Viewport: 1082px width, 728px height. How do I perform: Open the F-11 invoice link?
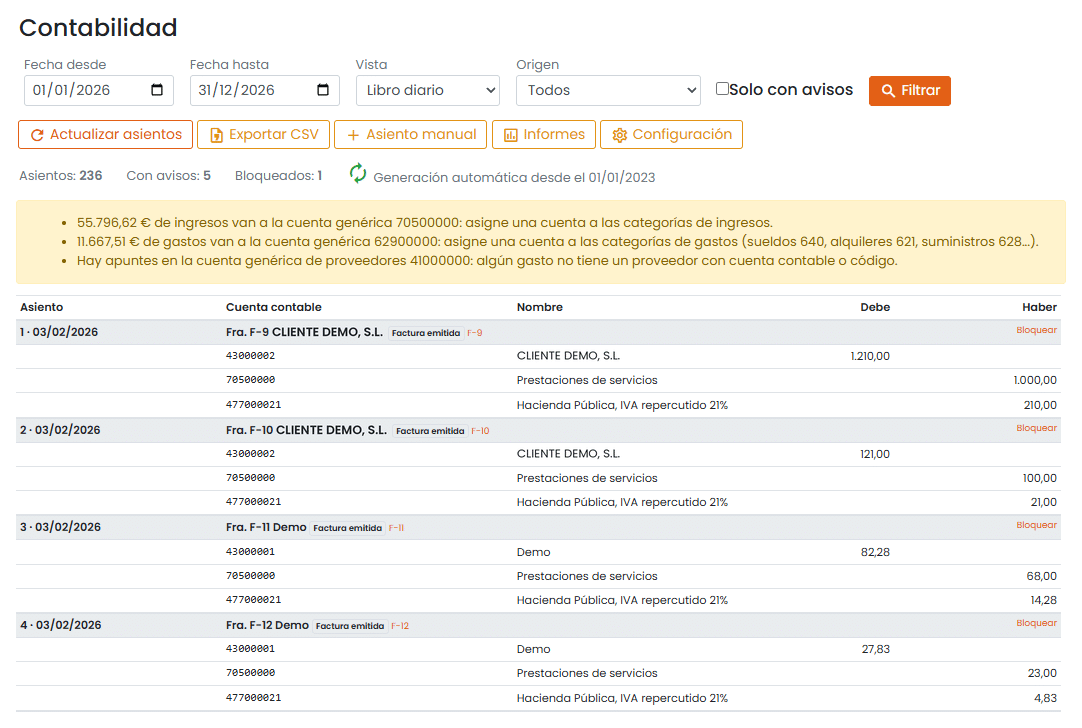[x=396, y=529]
